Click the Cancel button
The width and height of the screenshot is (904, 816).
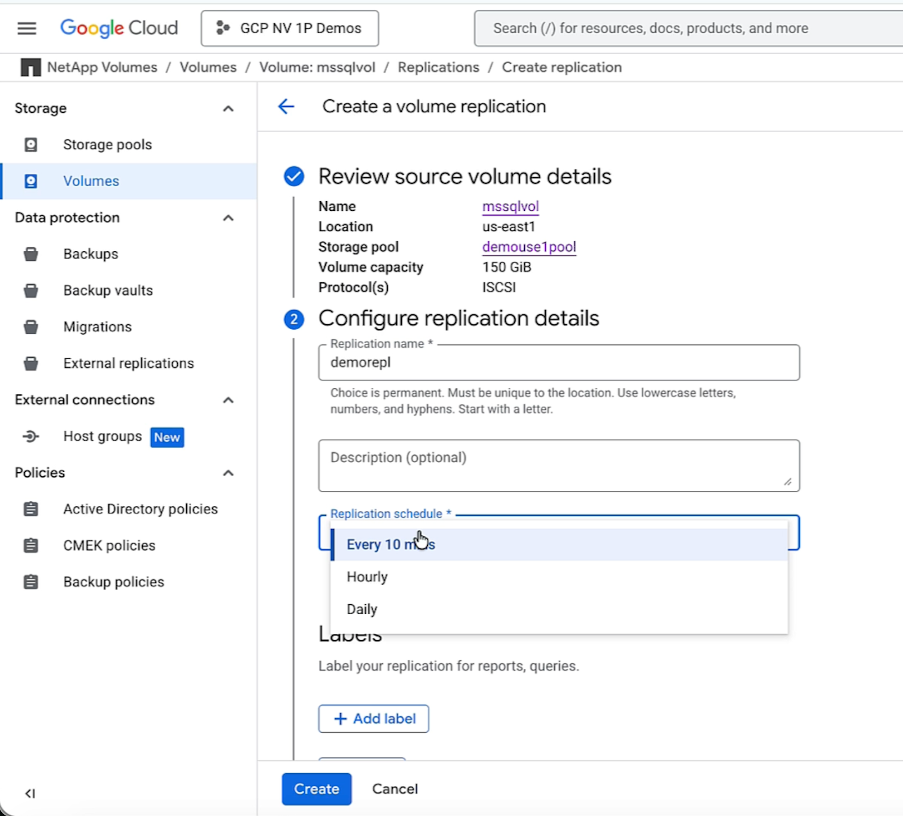[x=395, y=789]
